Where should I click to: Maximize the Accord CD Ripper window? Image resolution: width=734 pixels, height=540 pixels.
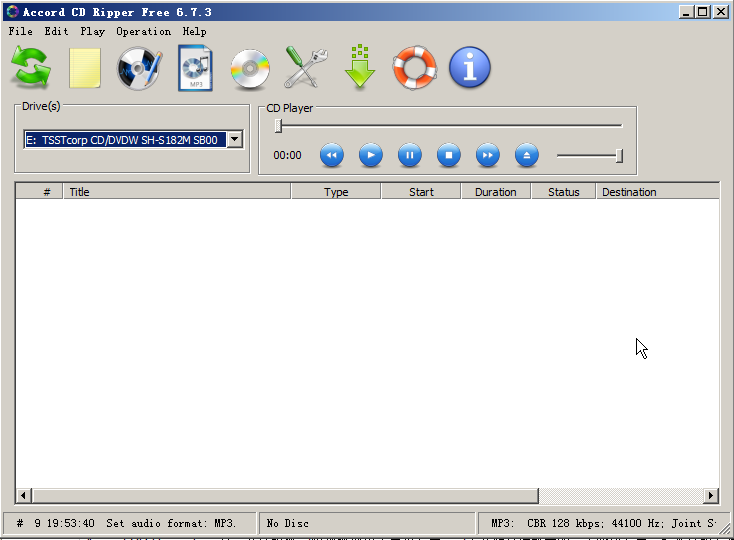703,12
